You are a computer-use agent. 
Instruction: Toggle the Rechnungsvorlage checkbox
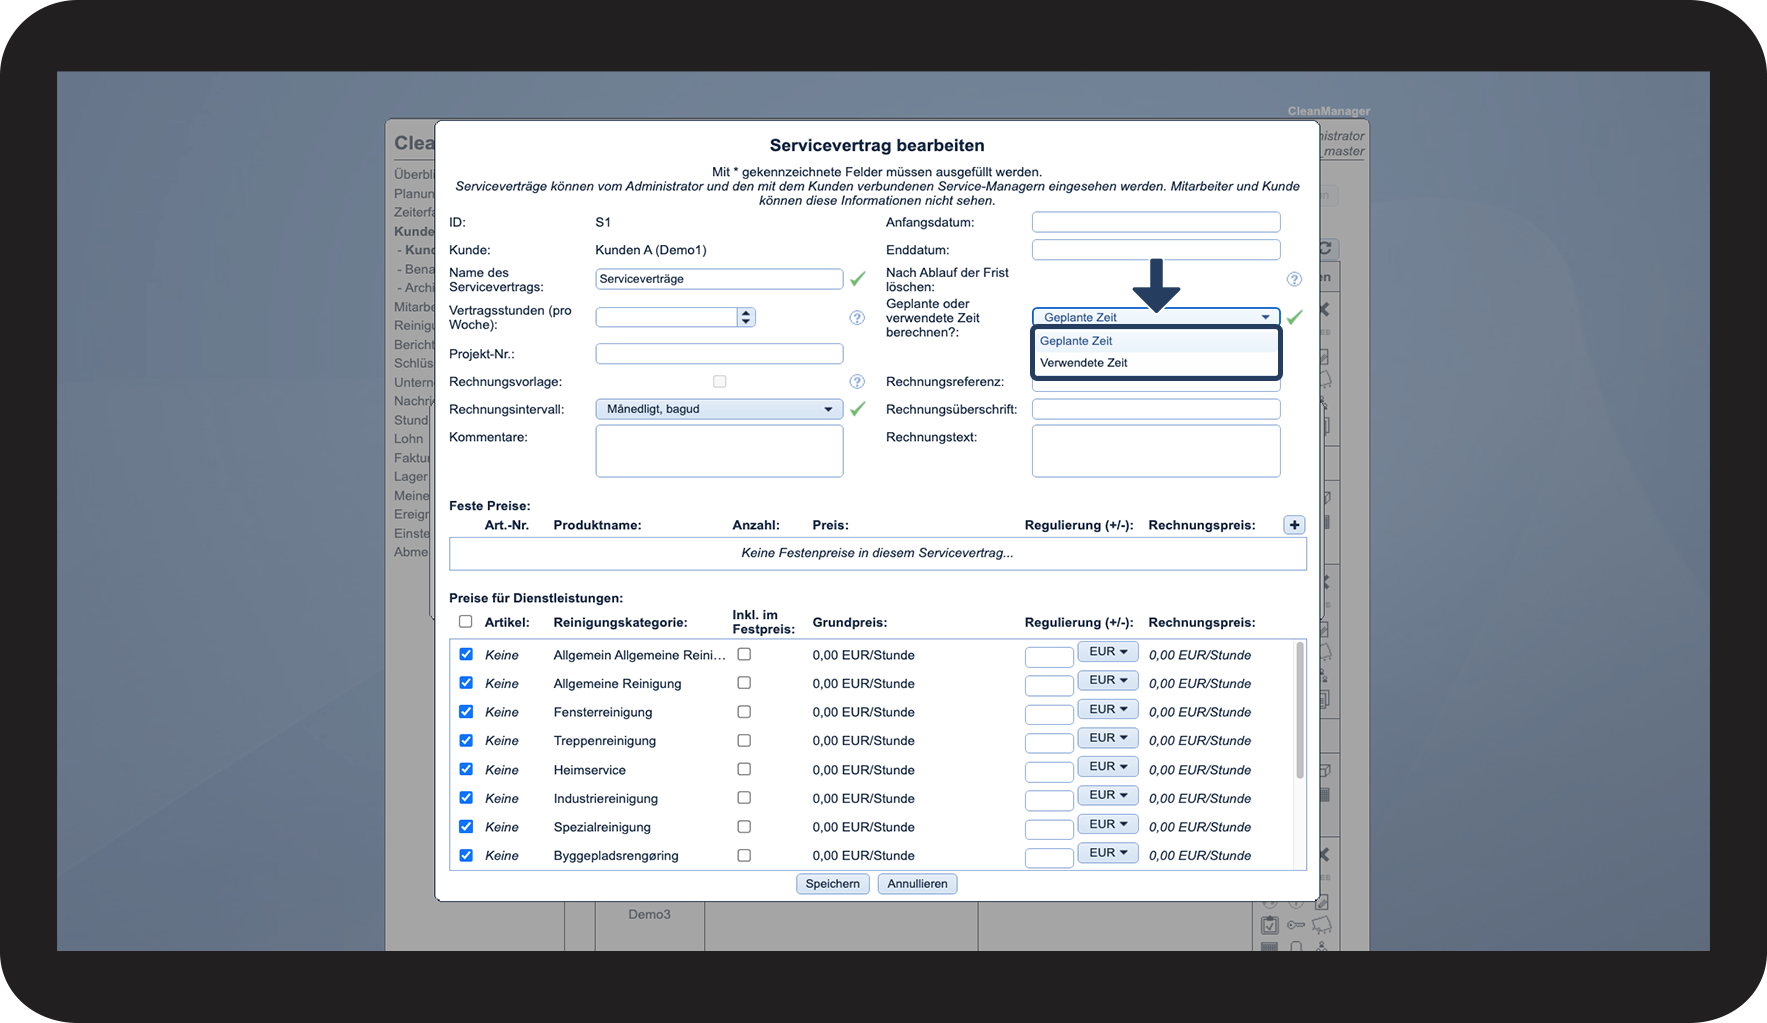[x=719, y=381]
